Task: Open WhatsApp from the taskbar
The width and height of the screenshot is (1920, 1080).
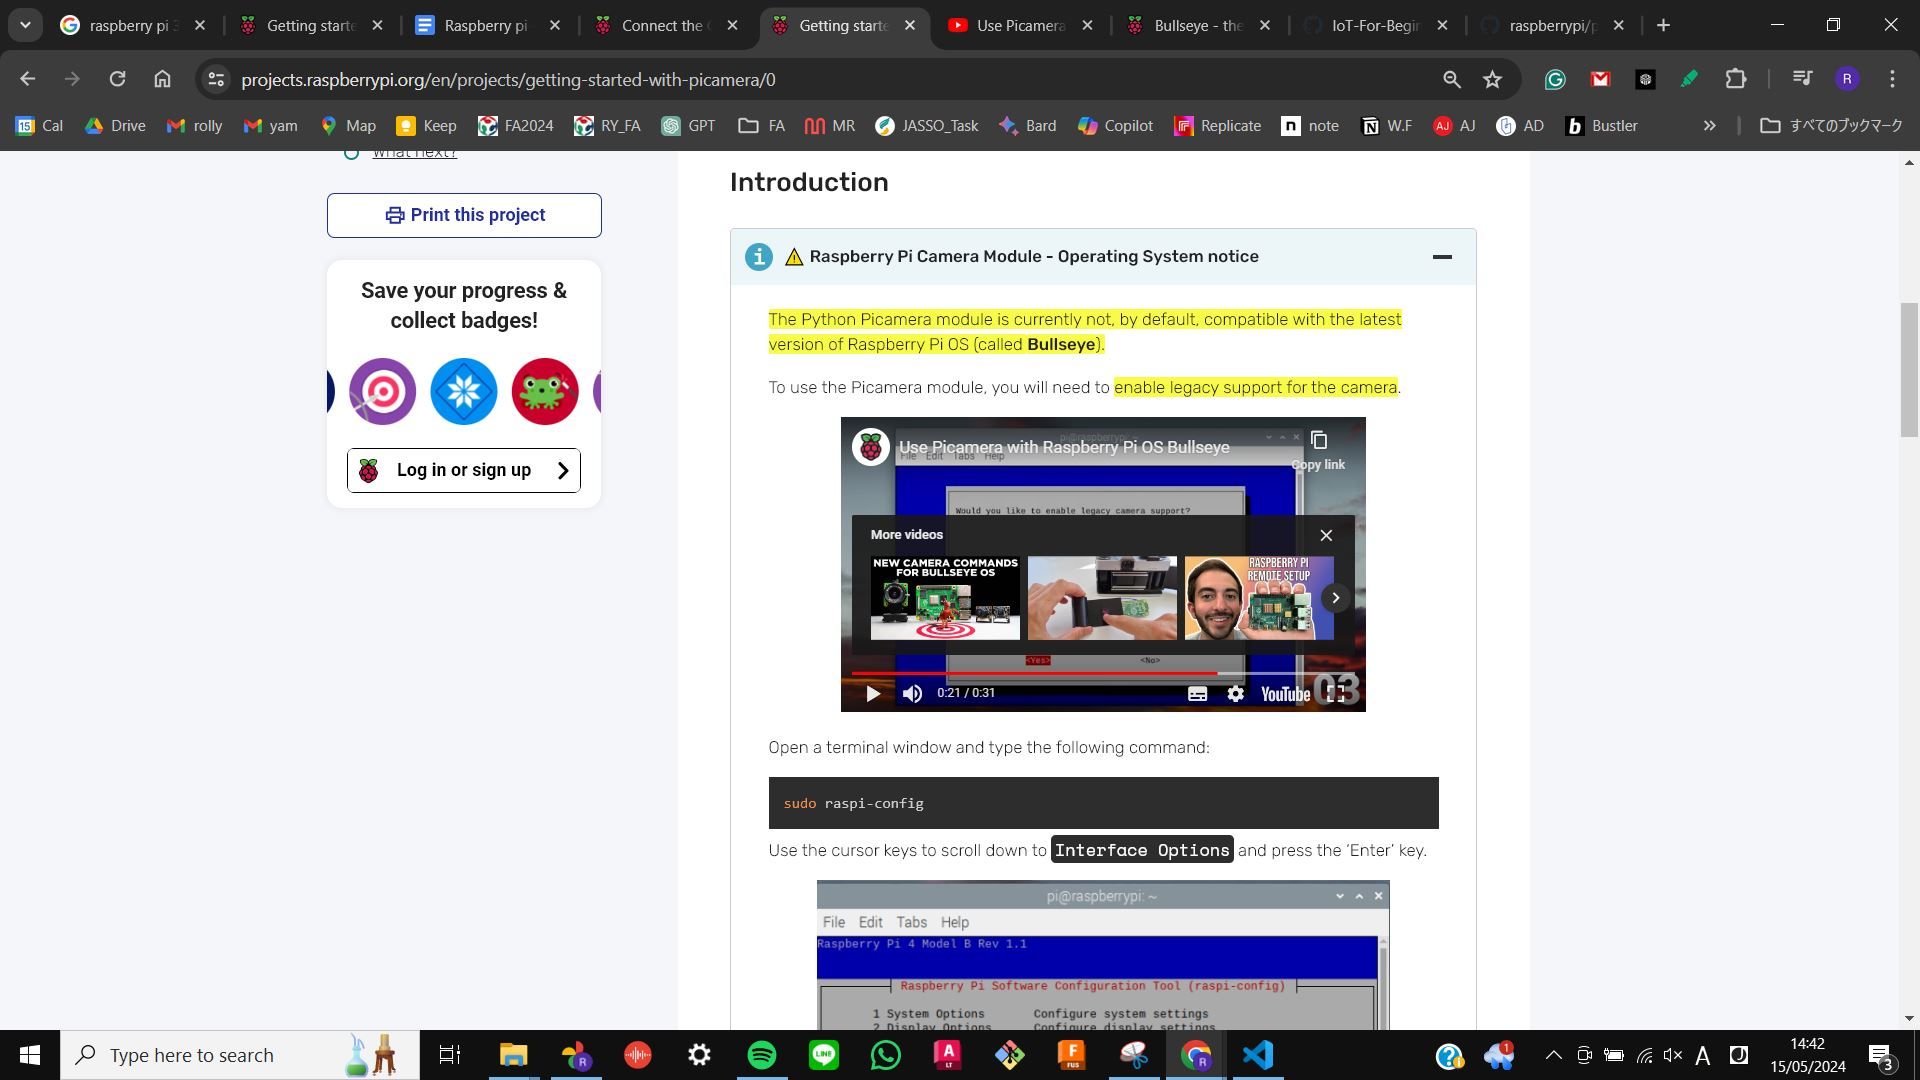Action: click(x=886, y=1055)
